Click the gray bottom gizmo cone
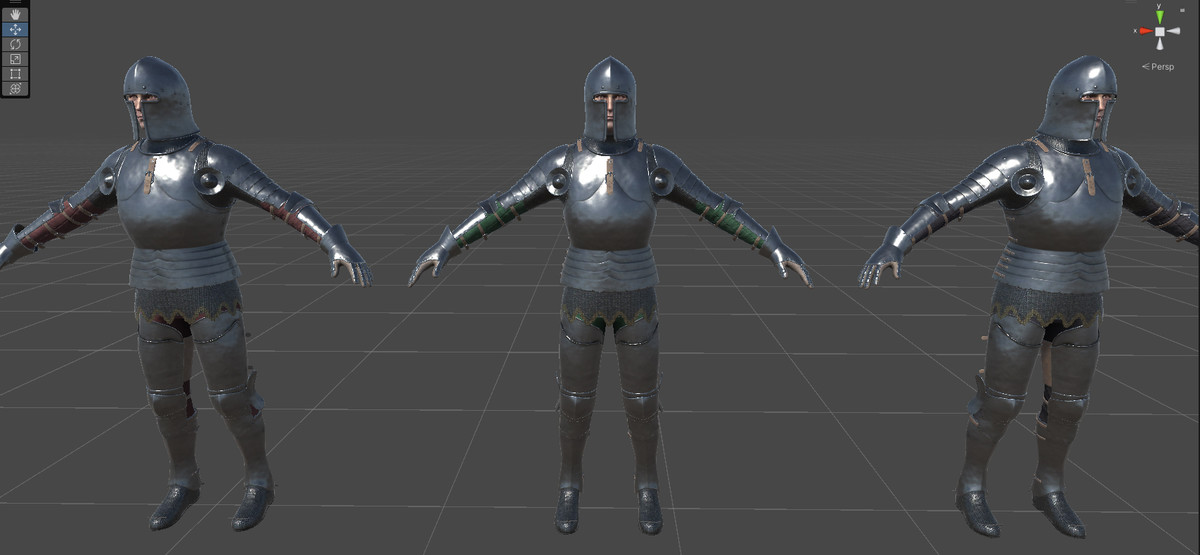The image size is (1200, 555). click(1160, 46)
